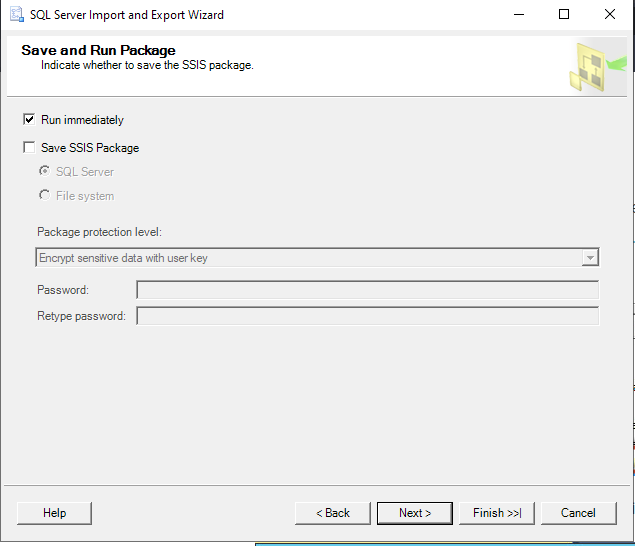Click the Encrypt sensitive data with user key combo box
Screen dimensions: 635x546
[x=317, y=258]
